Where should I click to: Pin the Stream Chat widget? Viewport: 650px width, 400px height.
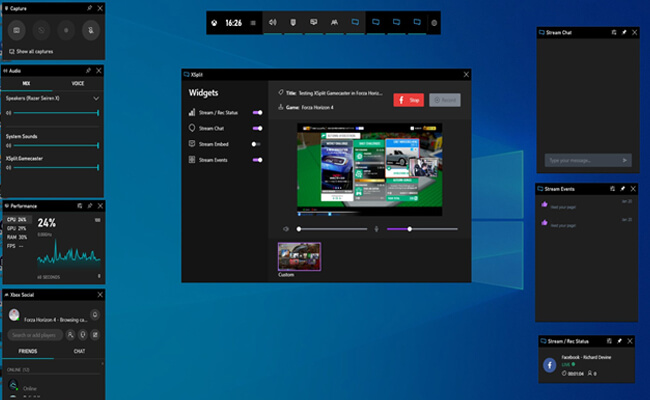624,32
